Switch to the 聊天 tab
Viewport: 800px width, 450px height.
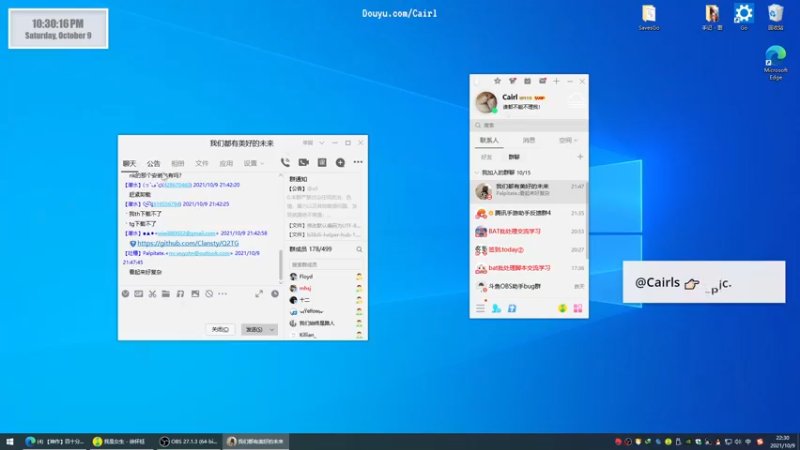(x=130, y=163)
